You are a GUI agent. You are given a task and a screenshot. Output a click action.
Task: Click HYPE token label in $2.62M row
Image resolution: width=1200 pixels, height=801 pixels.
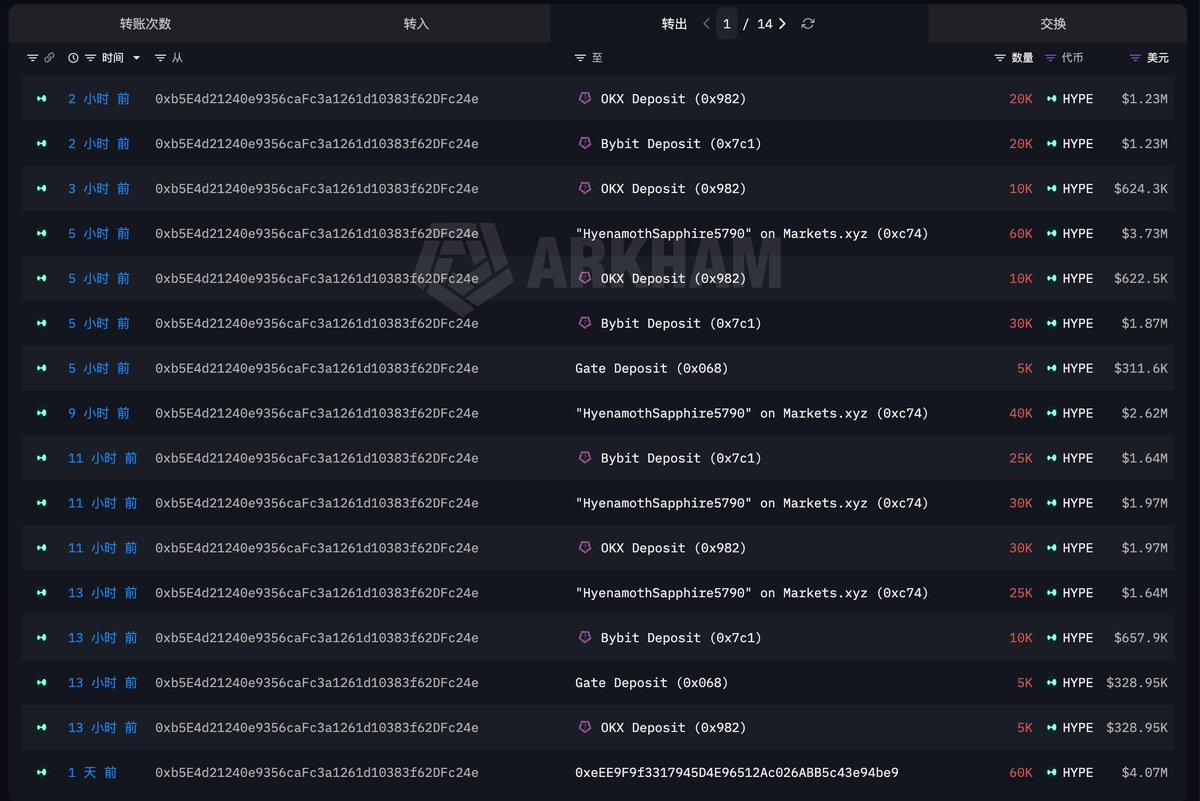point(1078,414)
